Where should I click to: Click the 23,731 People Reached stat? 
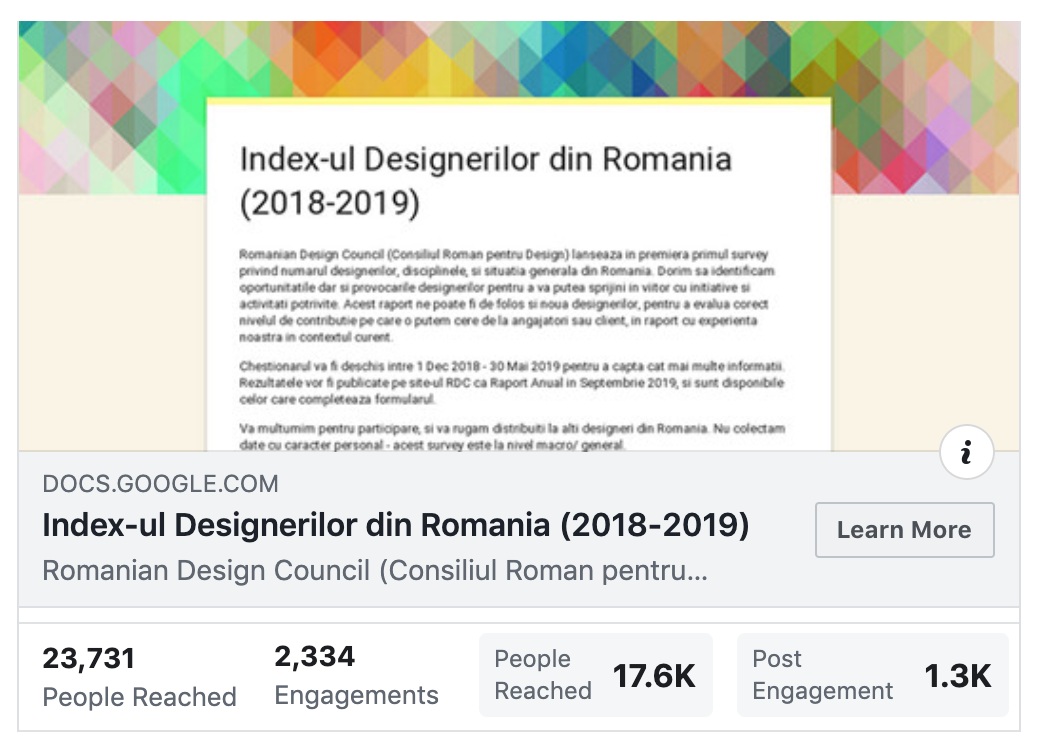(x=139, y=677)
